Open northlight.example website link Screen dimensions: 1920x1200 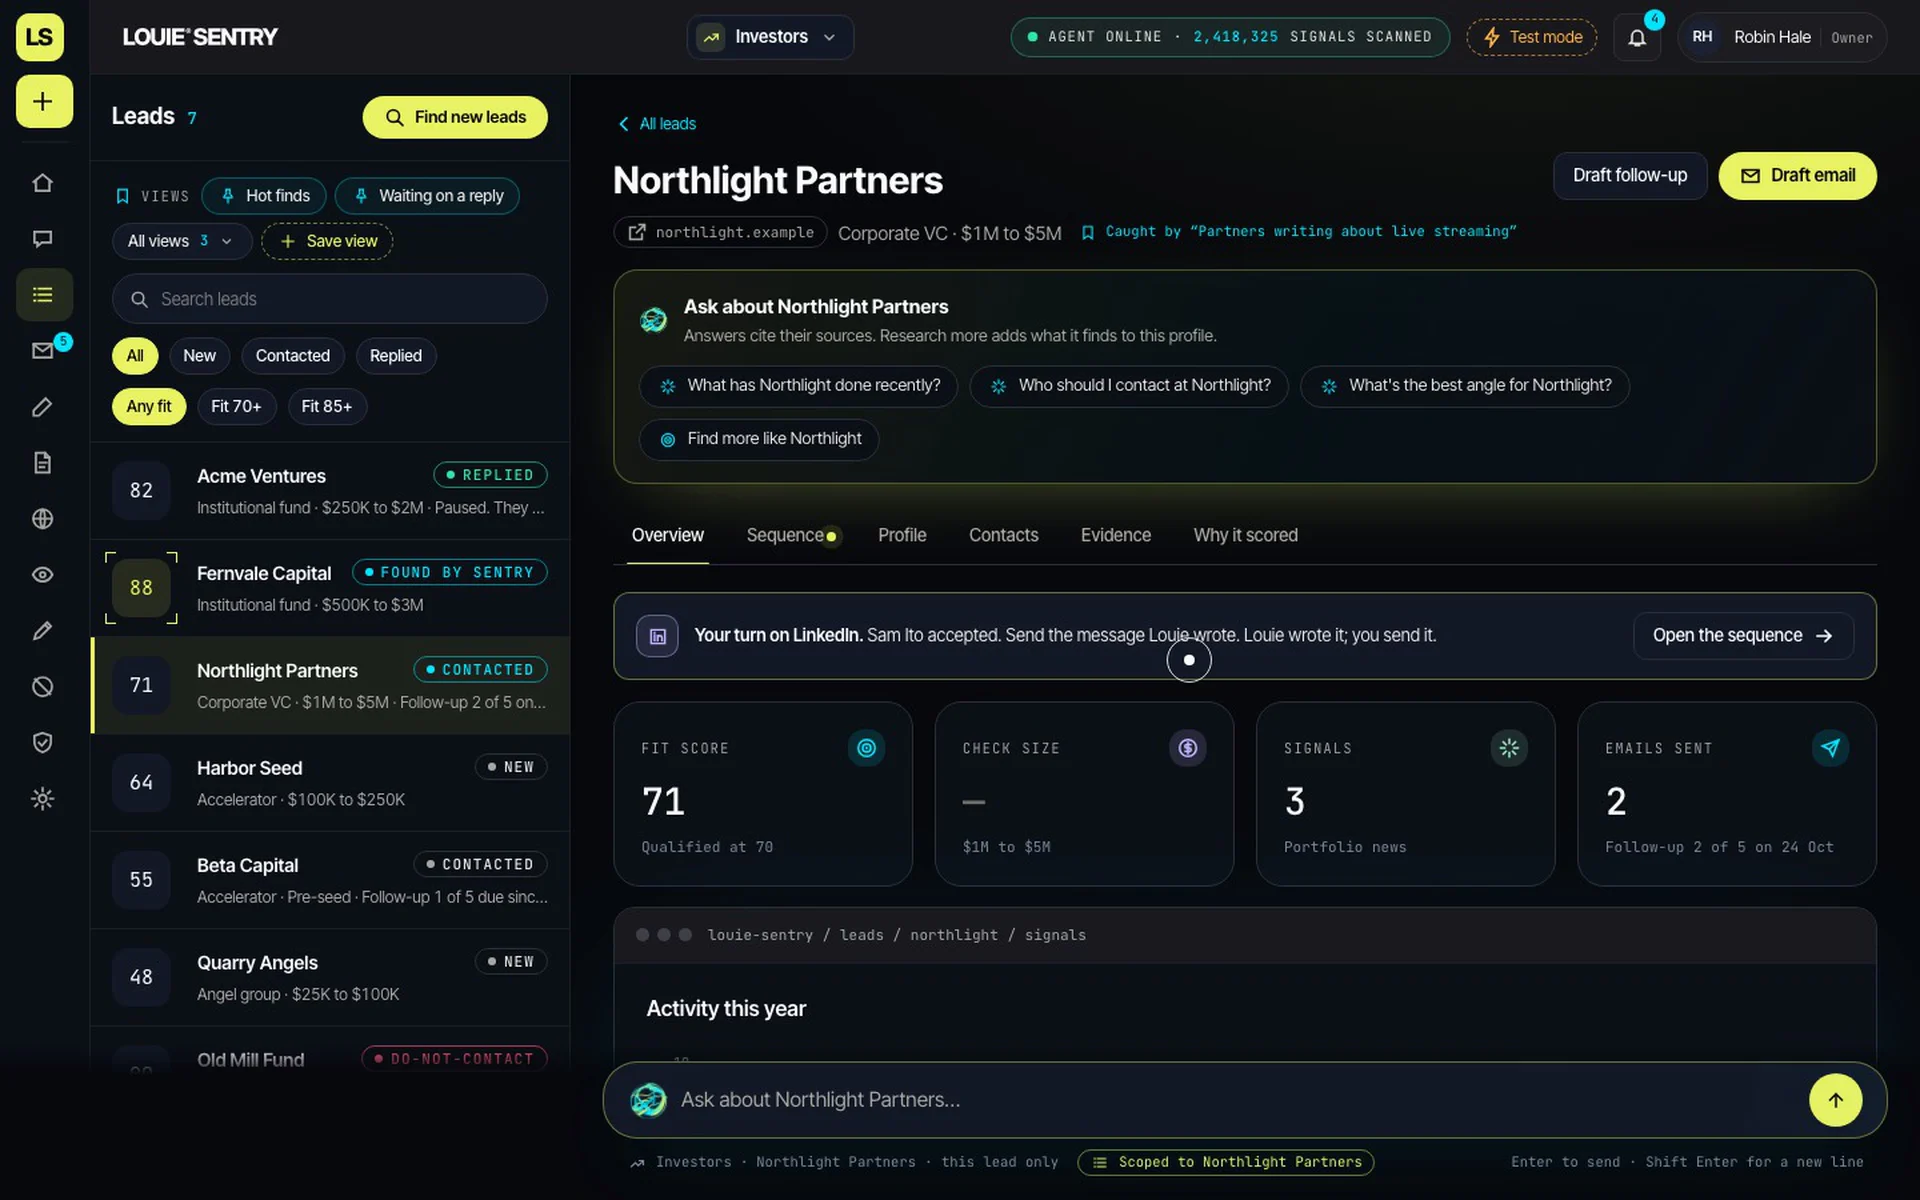click(720, 233)
